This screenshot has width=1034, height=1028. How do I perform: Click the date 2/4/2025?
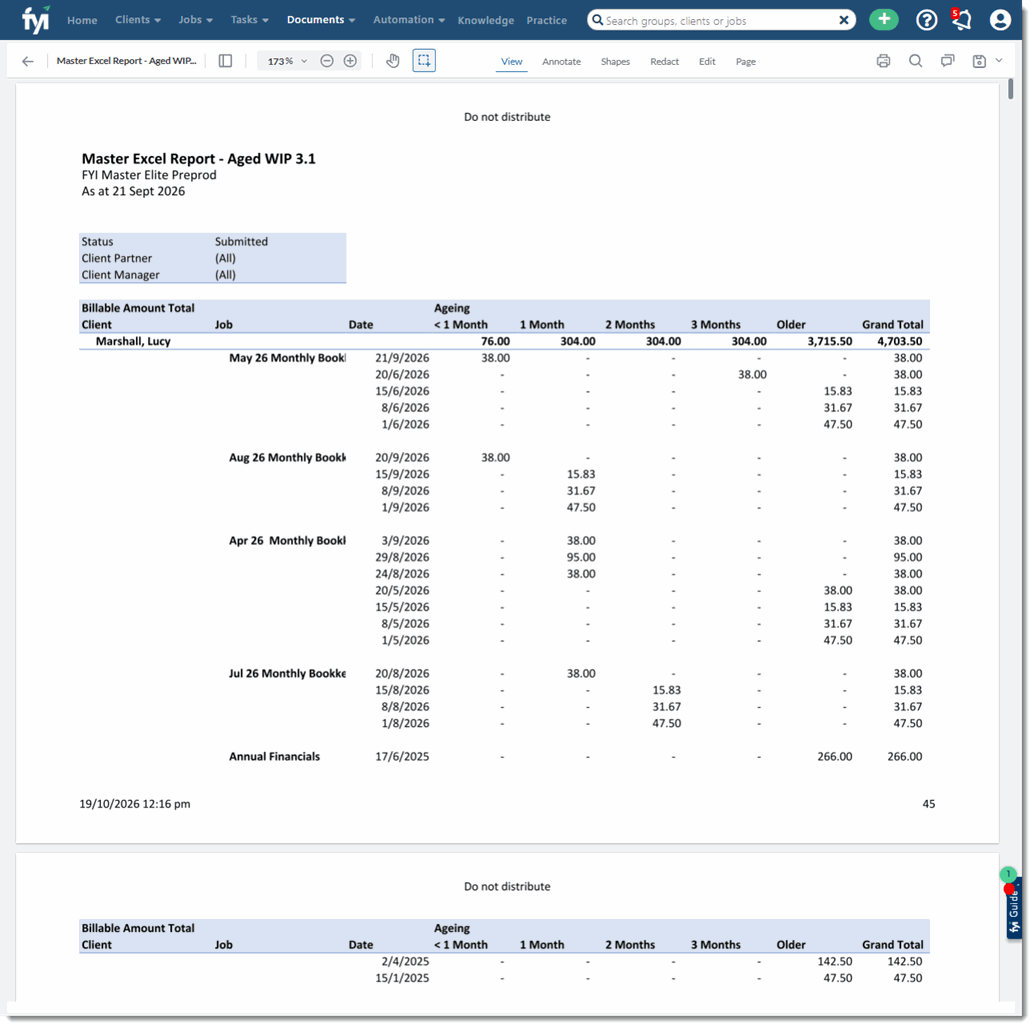(x=405, y=962)
